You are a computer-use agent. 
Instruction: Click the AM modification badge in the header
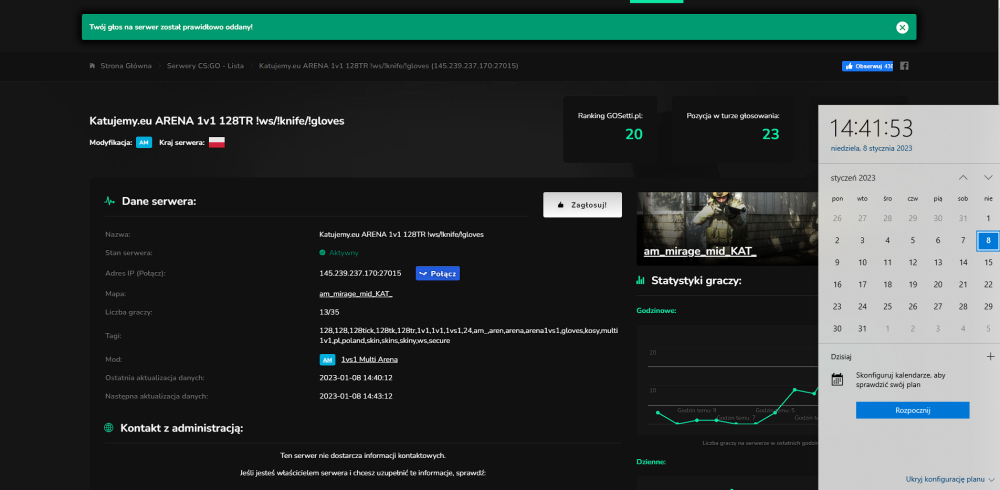(143, 142)
